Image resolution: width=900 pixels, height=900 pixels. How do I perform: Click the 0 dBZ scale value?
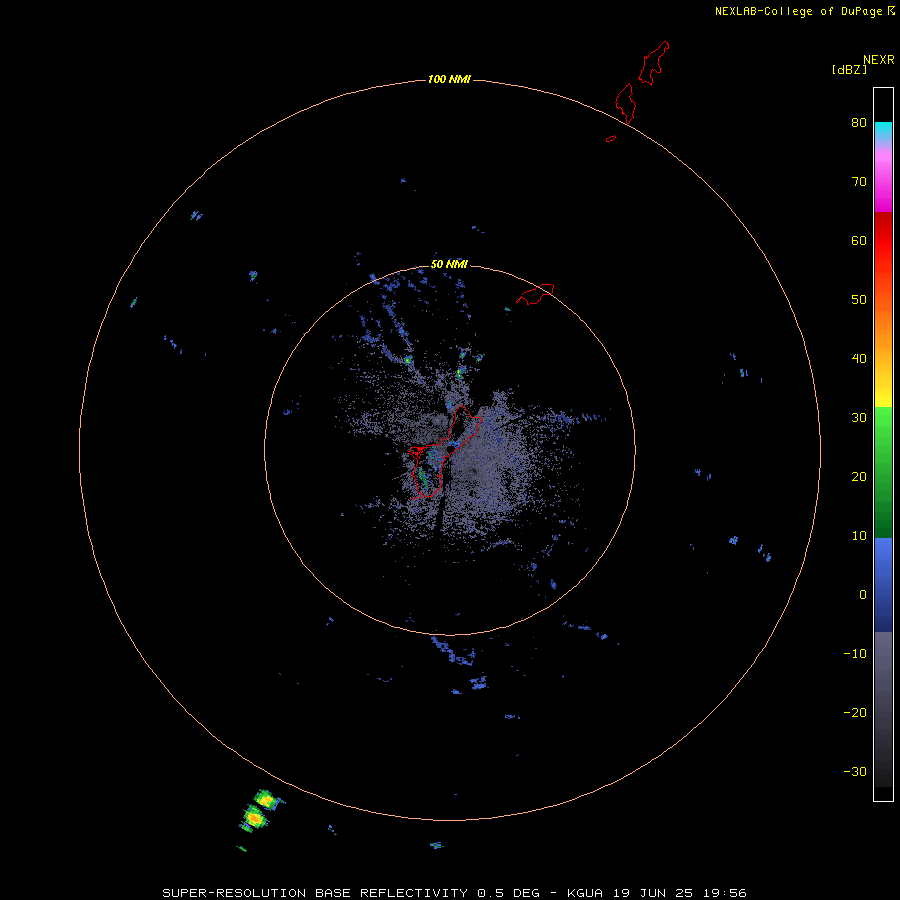[x=863, y=595]
